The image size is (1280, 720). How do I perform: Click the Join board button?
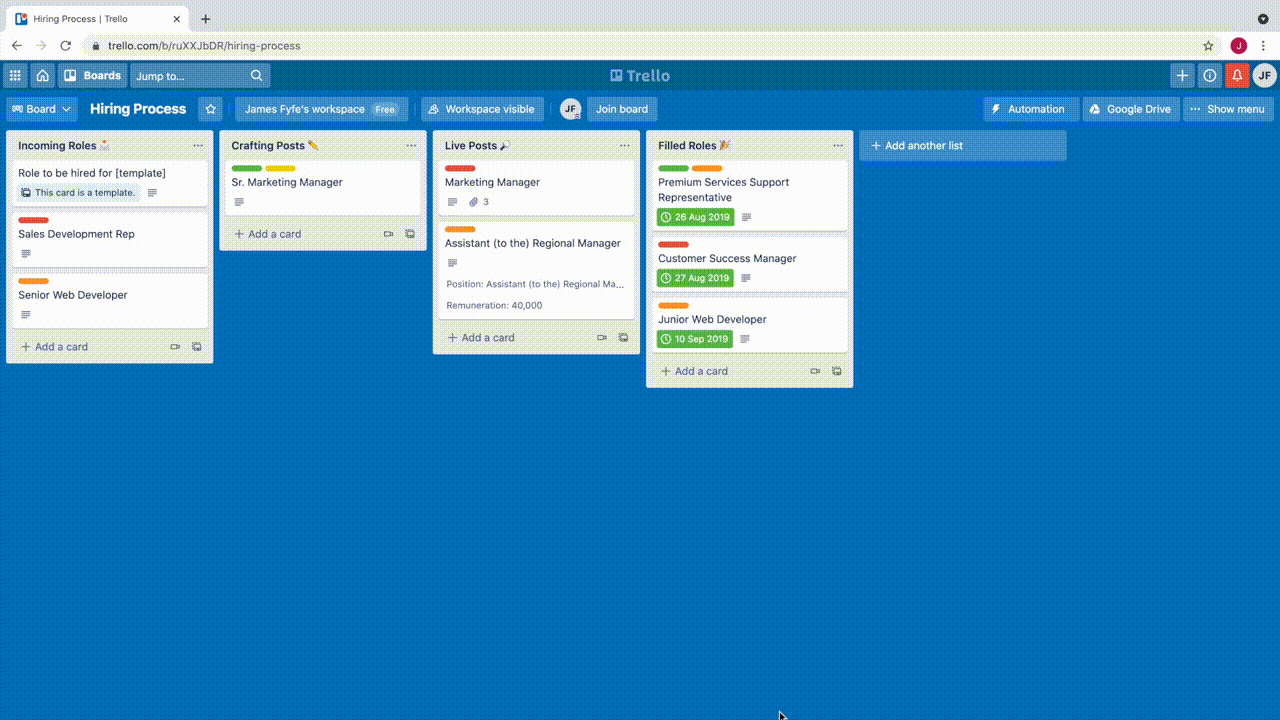622,109
